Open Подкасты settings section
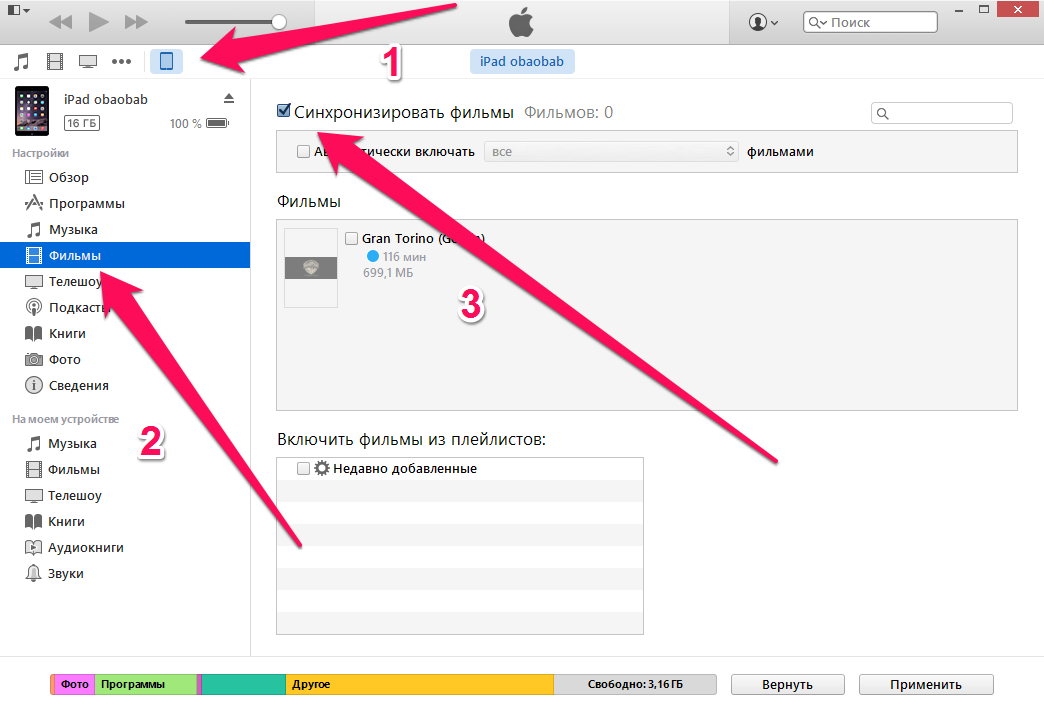This screenshot has width=1044, height=712. (x=125, y=307)
